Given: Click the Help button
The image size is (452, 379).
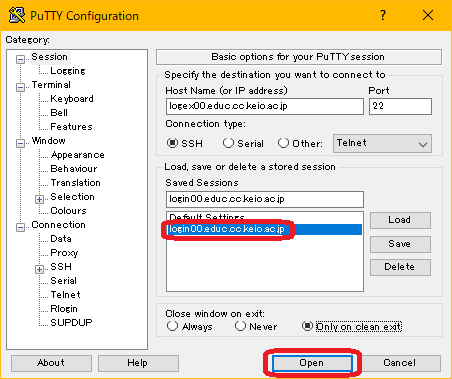Looking at the screenshot, I should point(138,363).
